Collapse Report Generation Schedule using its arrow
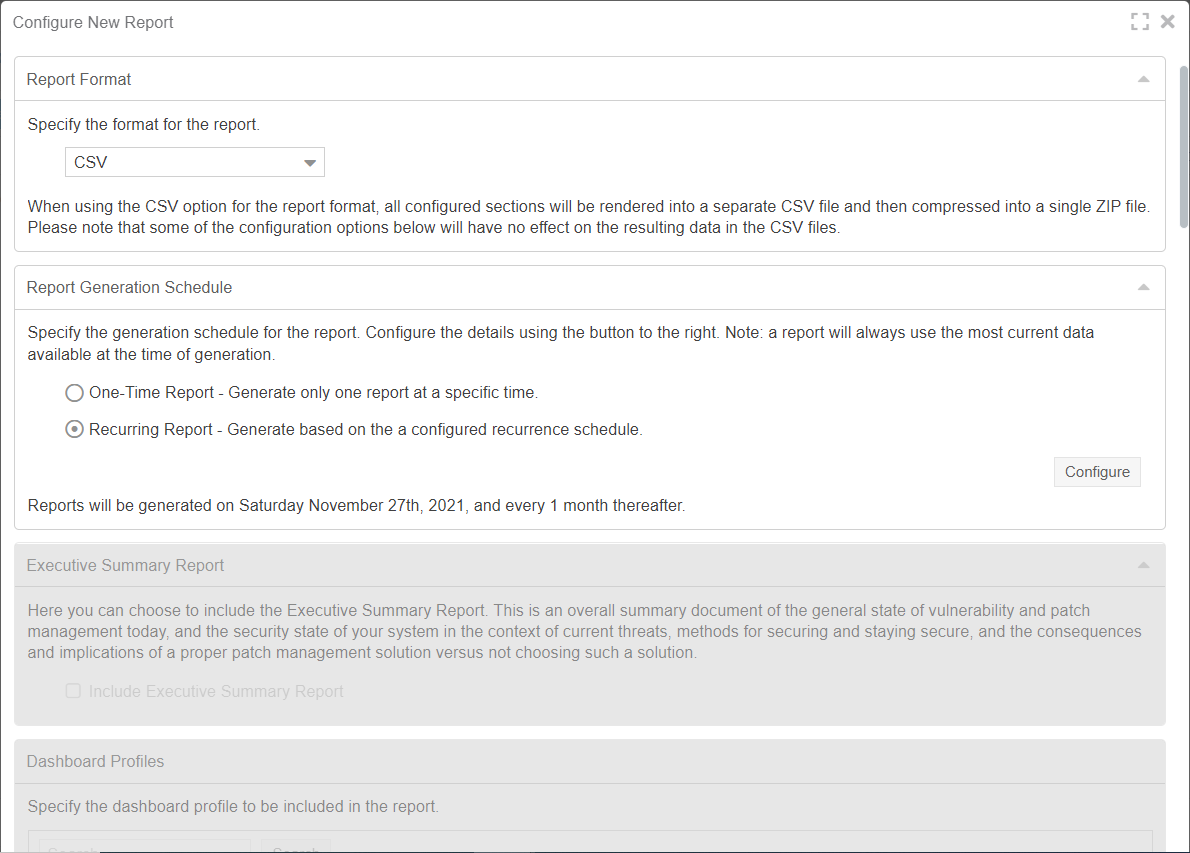The width and height of the screenshot is (1190, 853). point(1144,287)
